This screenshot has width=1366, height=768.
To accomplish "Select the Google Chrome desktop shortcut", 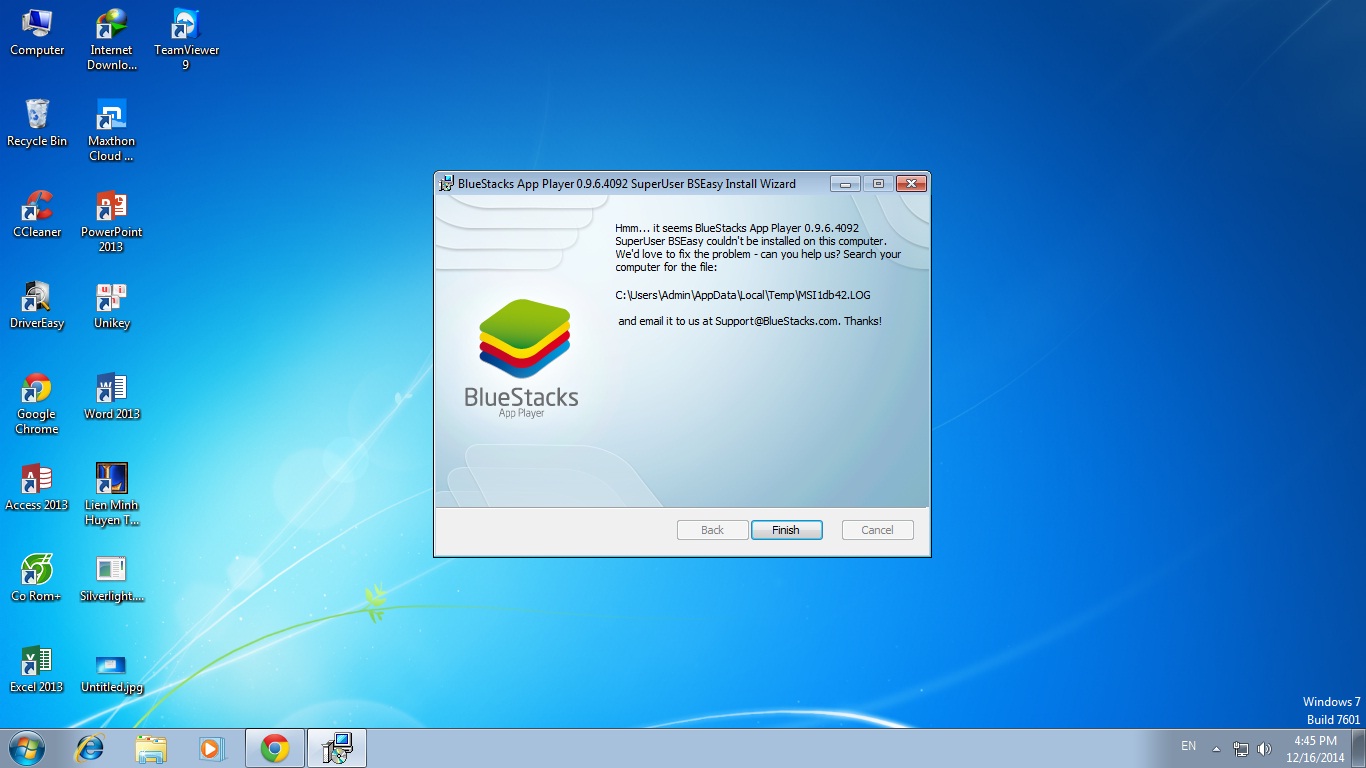I will click(37, 404).
